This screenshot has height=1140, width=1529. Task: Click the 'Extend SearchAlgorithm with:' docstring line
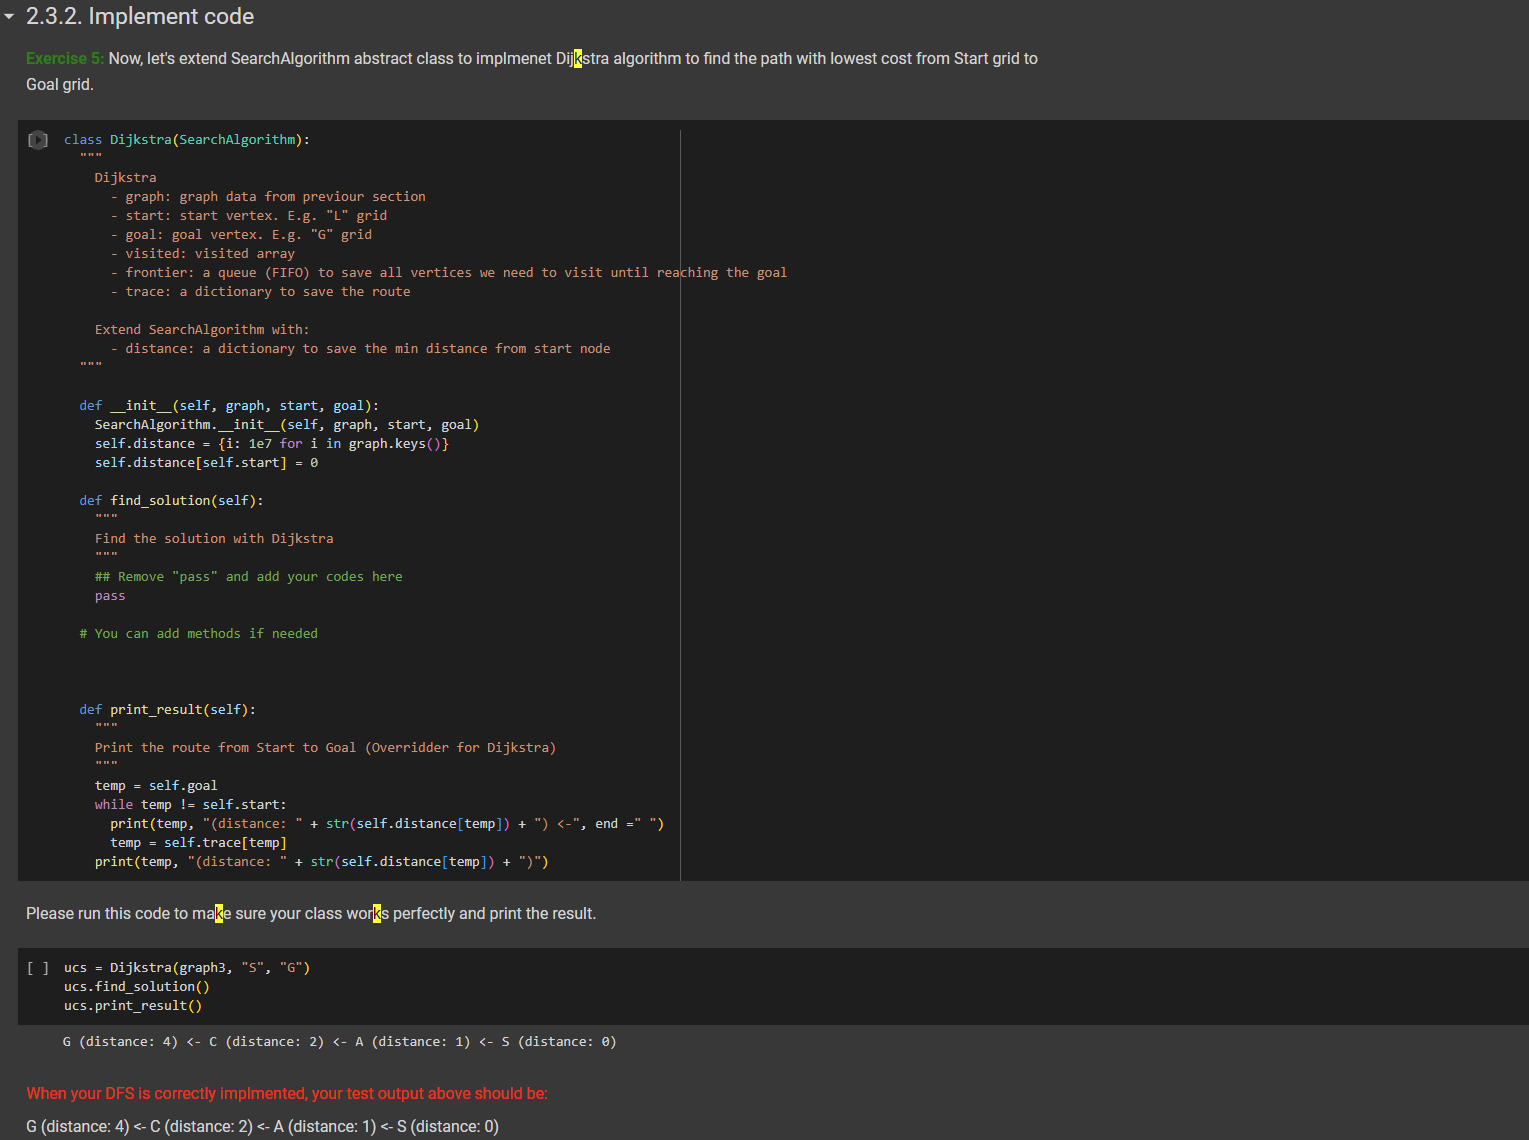(202, 329)
